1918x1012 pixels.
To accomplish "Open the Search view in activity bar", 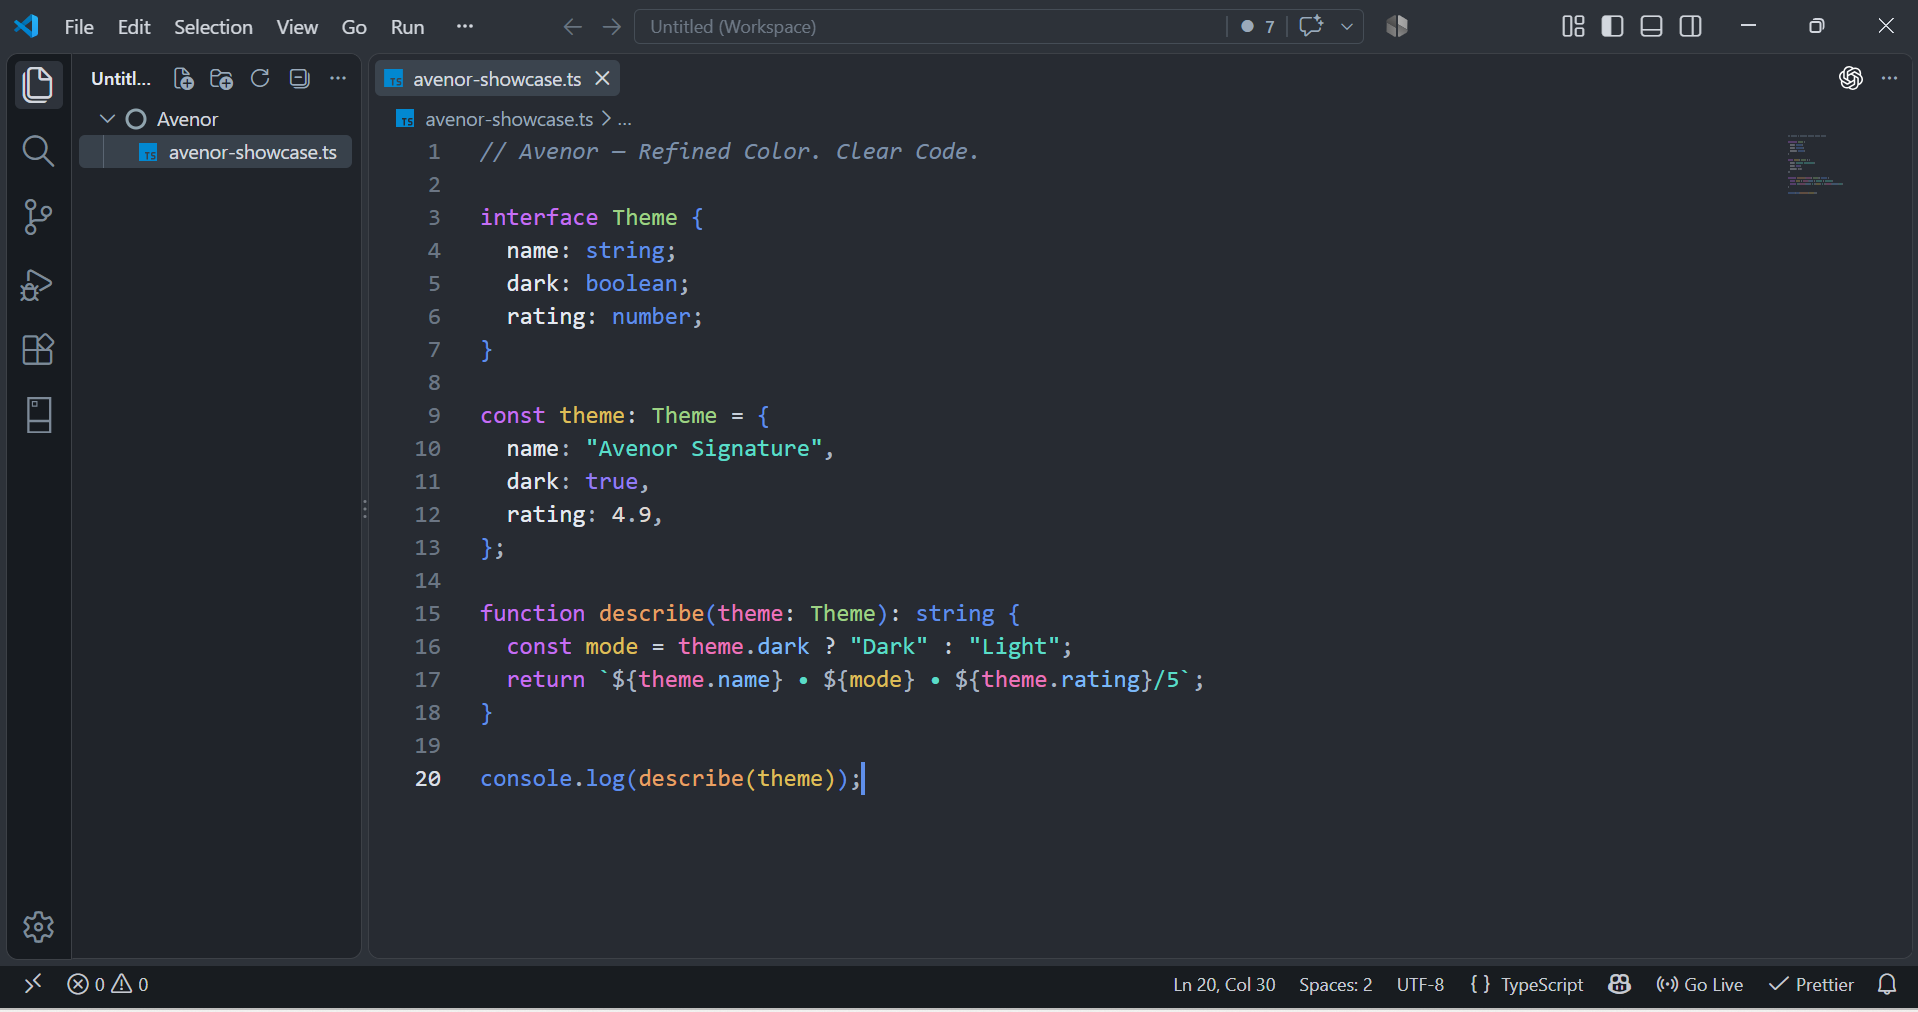I will 38,151.
